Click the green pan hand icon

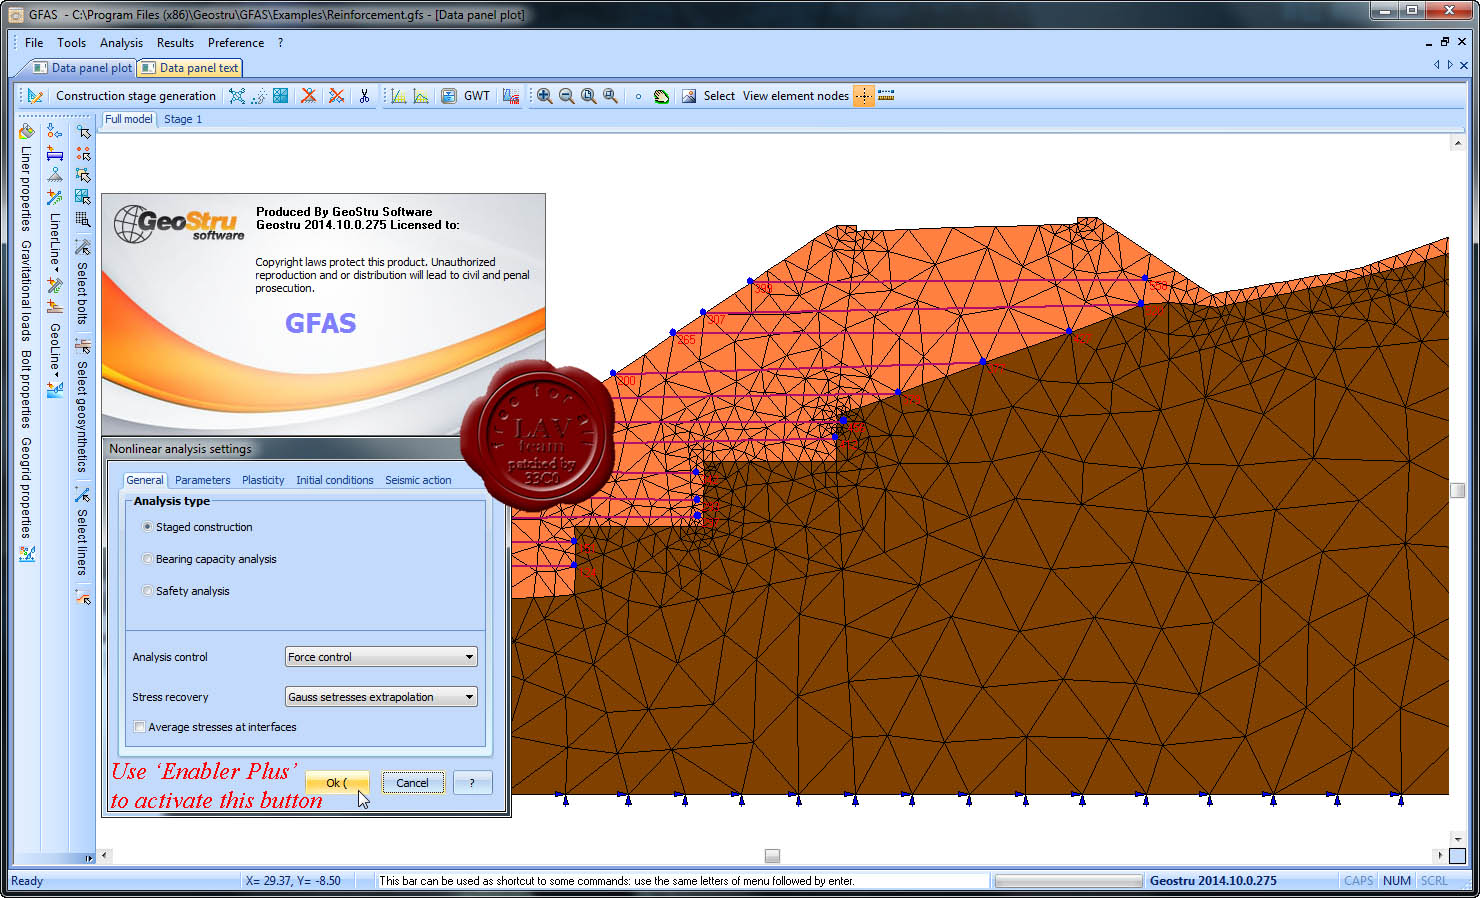pos(661,96)
